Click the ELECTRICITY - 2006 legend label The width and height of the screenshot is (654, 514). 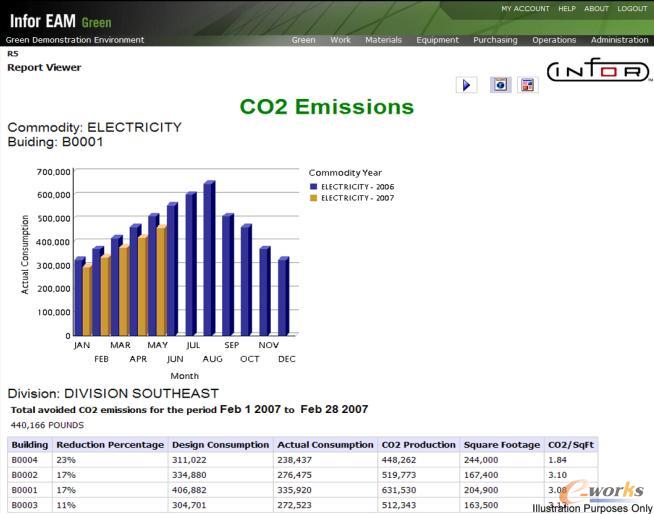click(x=357, y=186)
